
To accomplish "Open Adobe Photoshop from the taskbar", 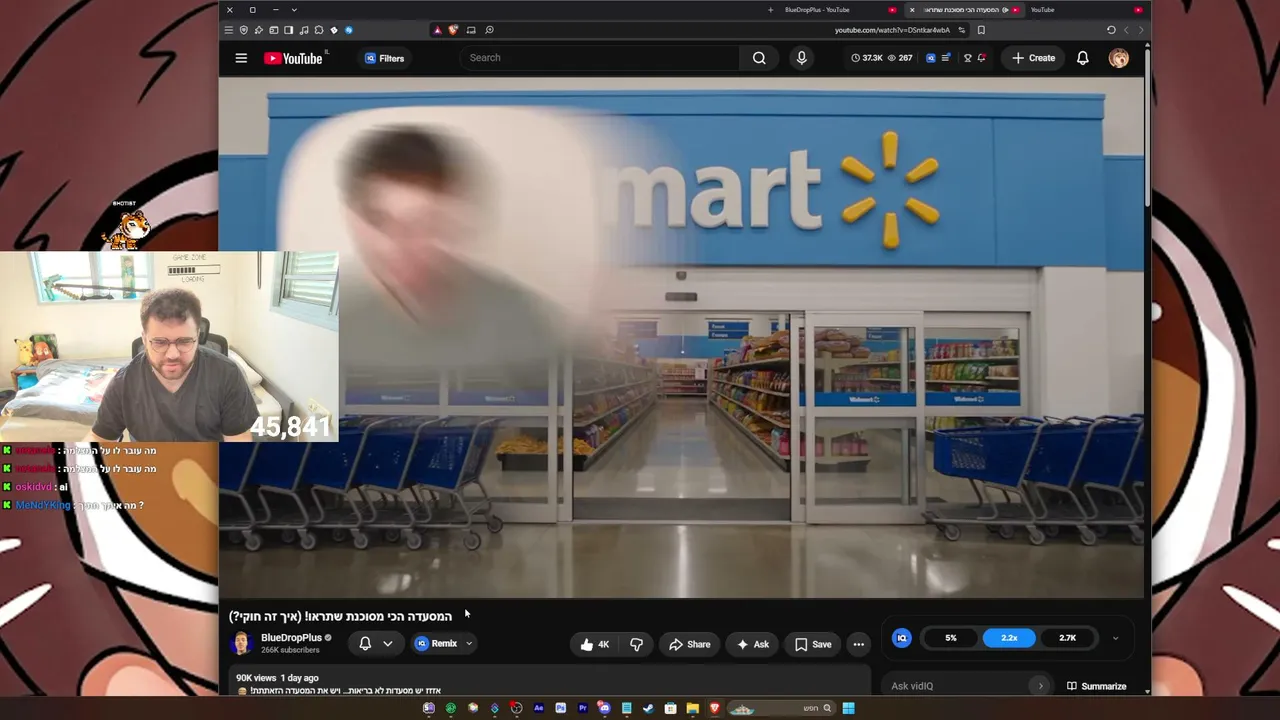I will click(560, 708).
